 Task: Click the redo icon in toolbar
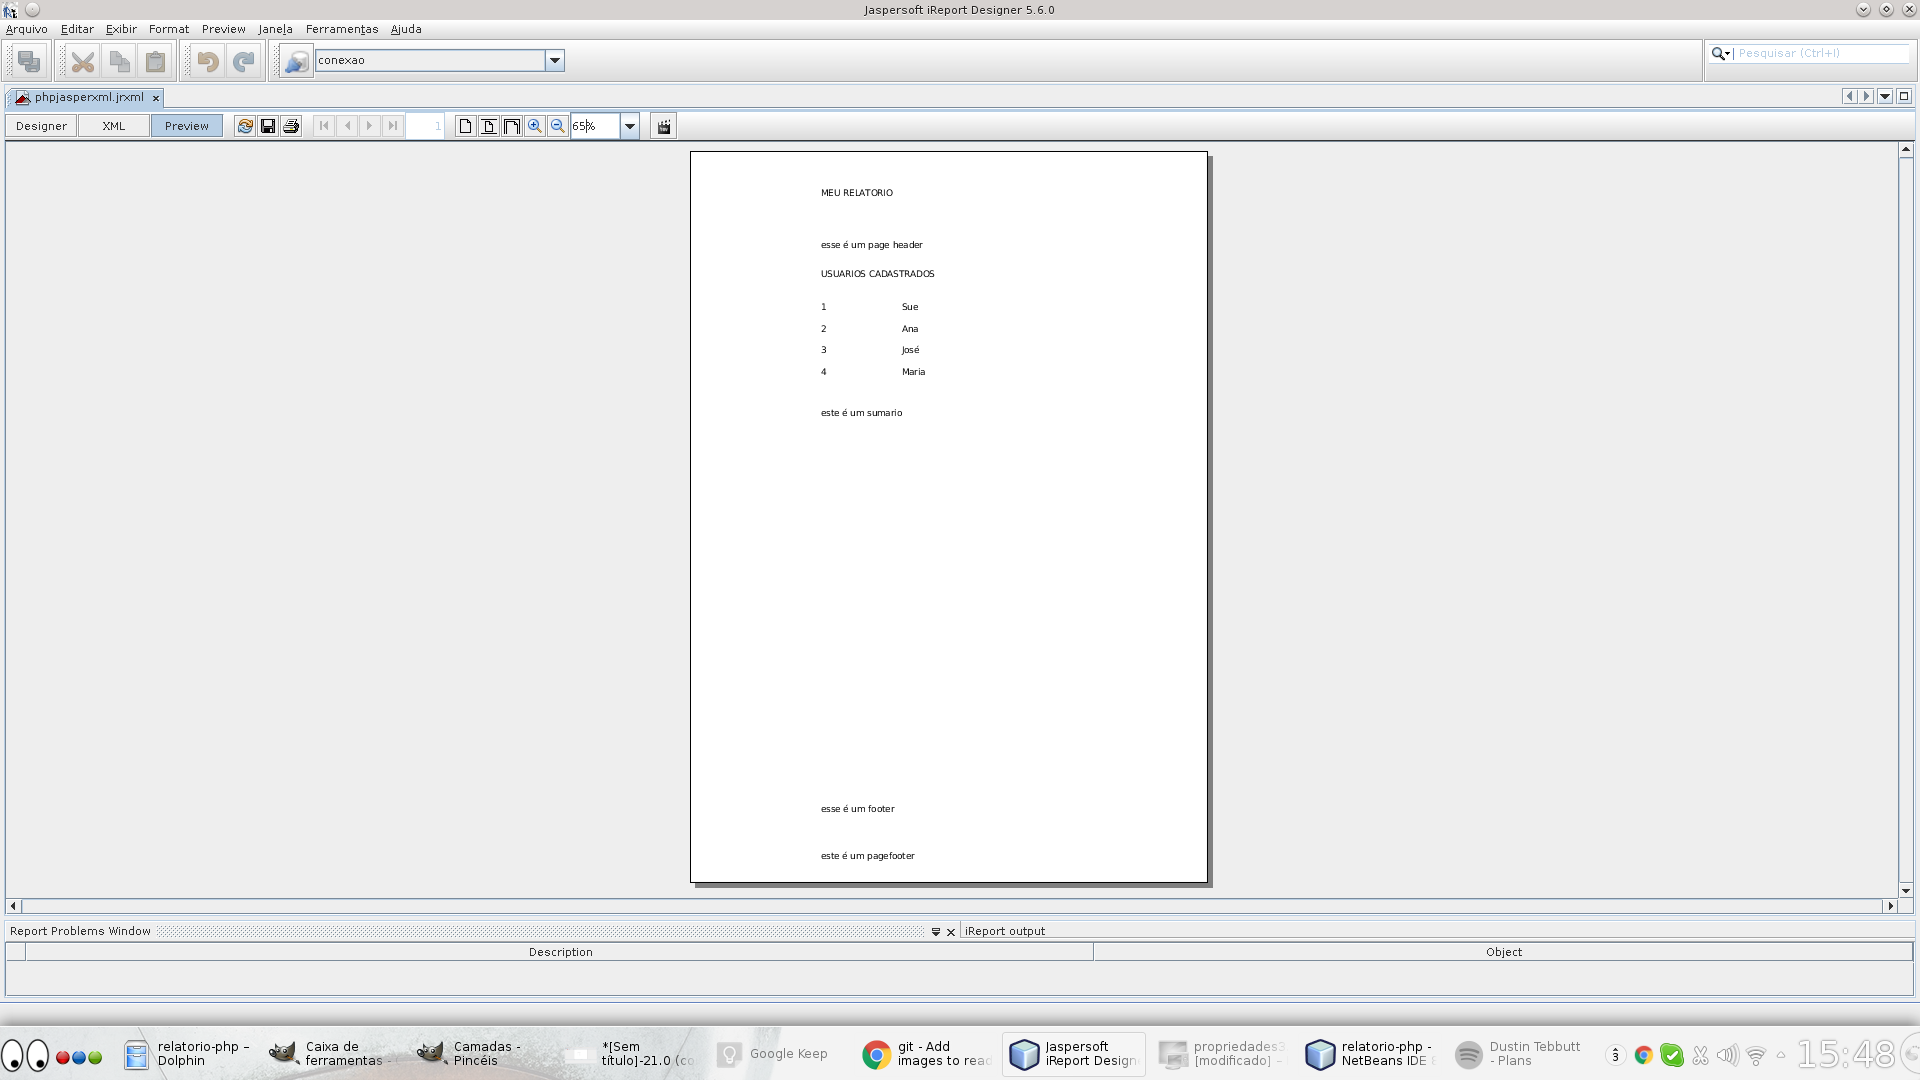click(x=244, y=61)
